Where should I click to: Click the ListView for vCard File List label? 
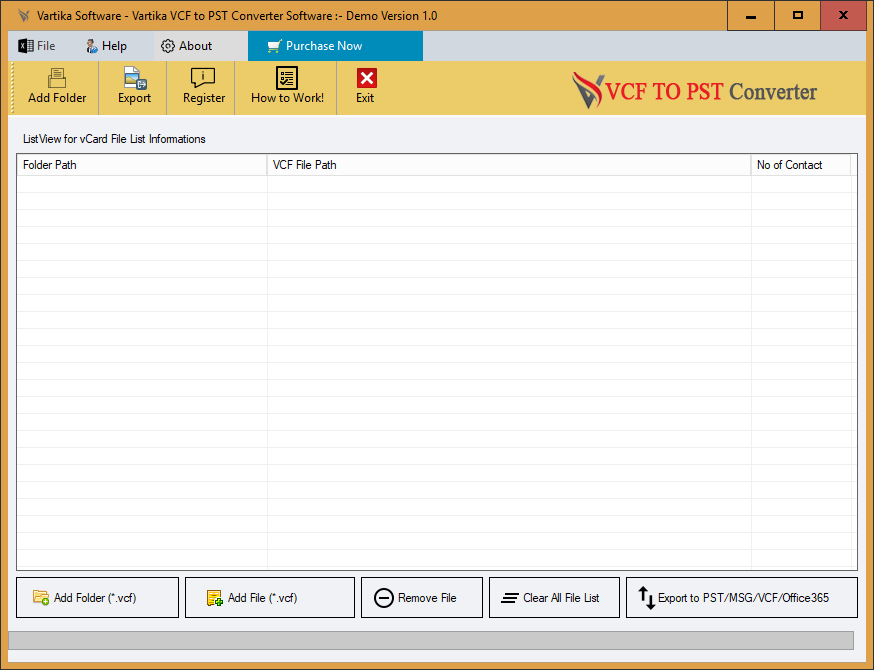(x=114, y=139)
